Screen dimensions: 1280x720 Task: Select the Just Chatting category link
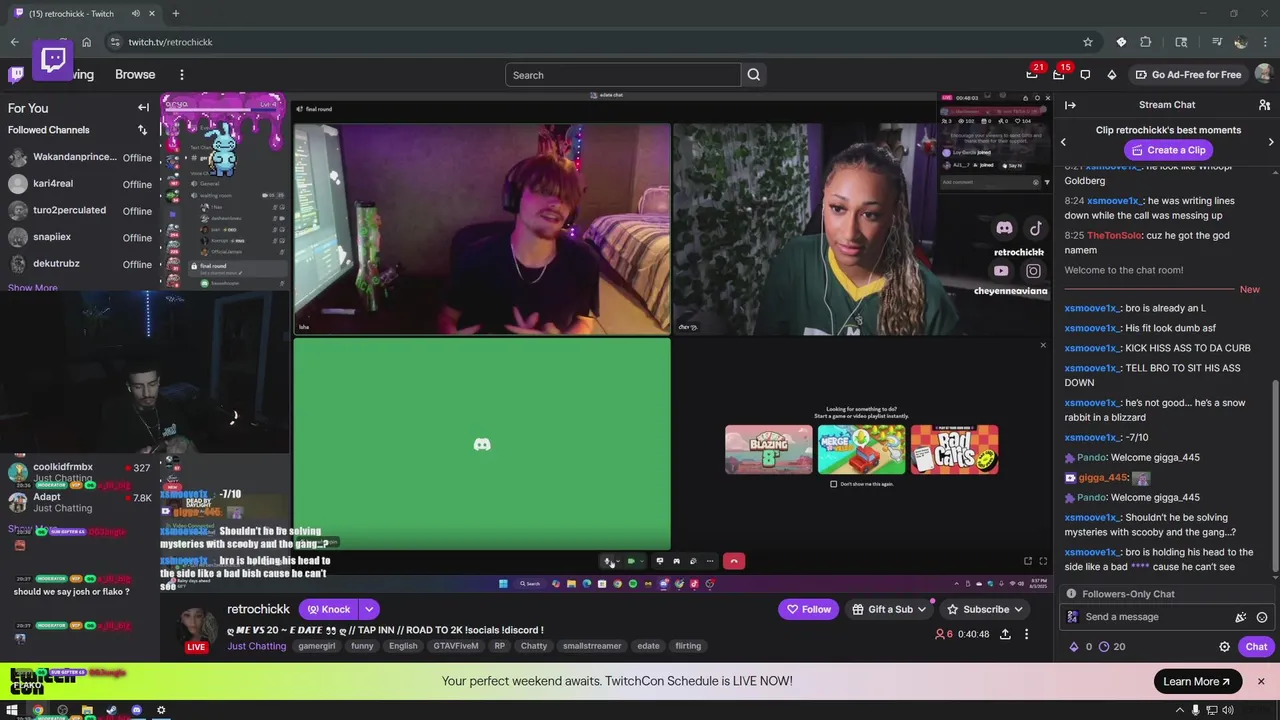tap(256, 646)
